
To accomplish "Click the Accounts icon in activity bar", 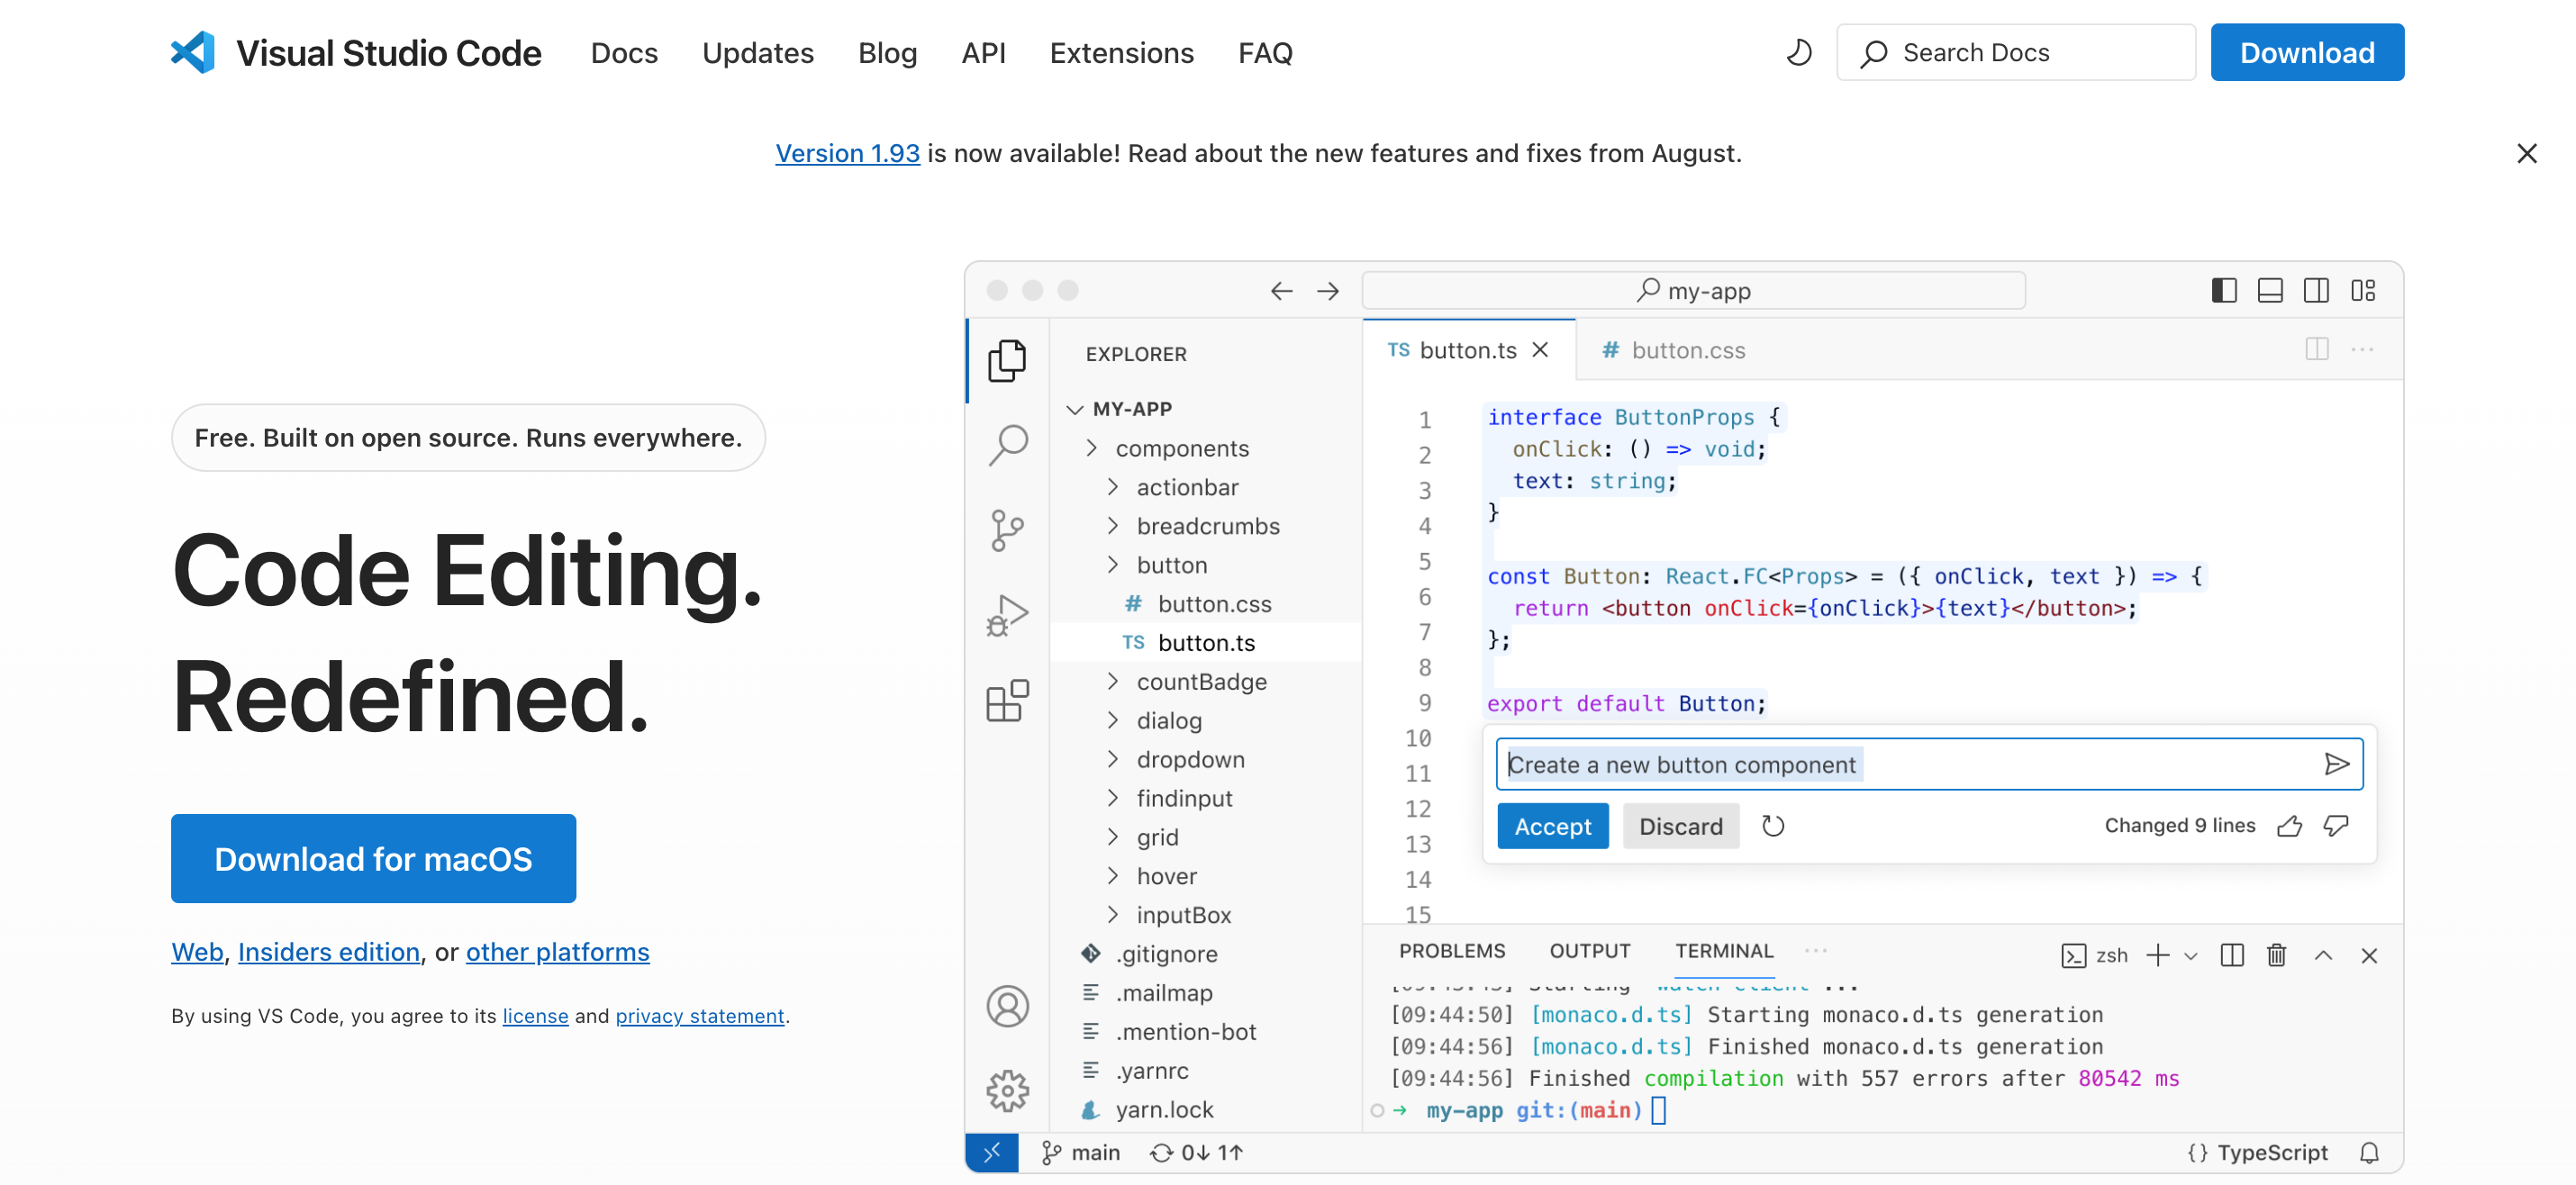I will click(1007, 1006).
